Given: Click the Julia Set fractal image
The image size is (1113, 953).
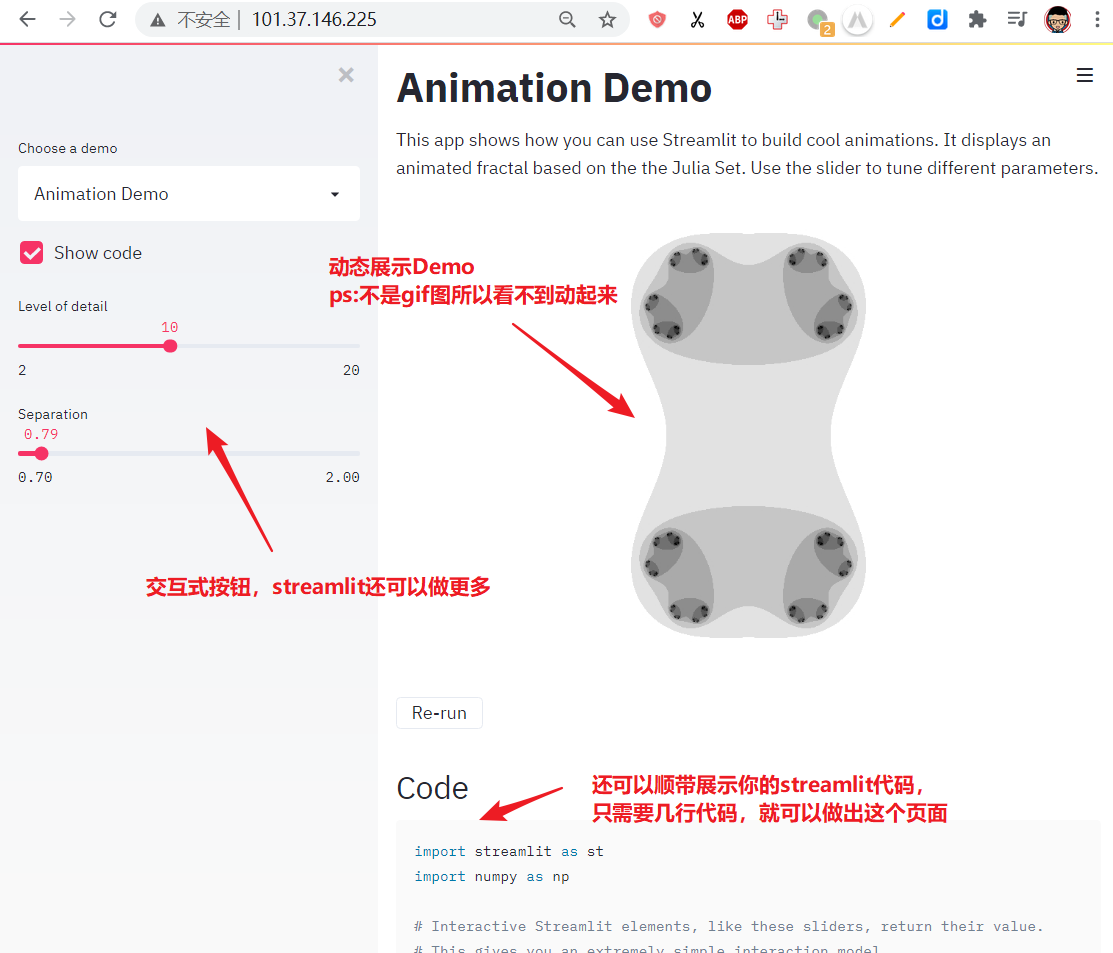Looking at the screenshot, I should click(748, 432).
